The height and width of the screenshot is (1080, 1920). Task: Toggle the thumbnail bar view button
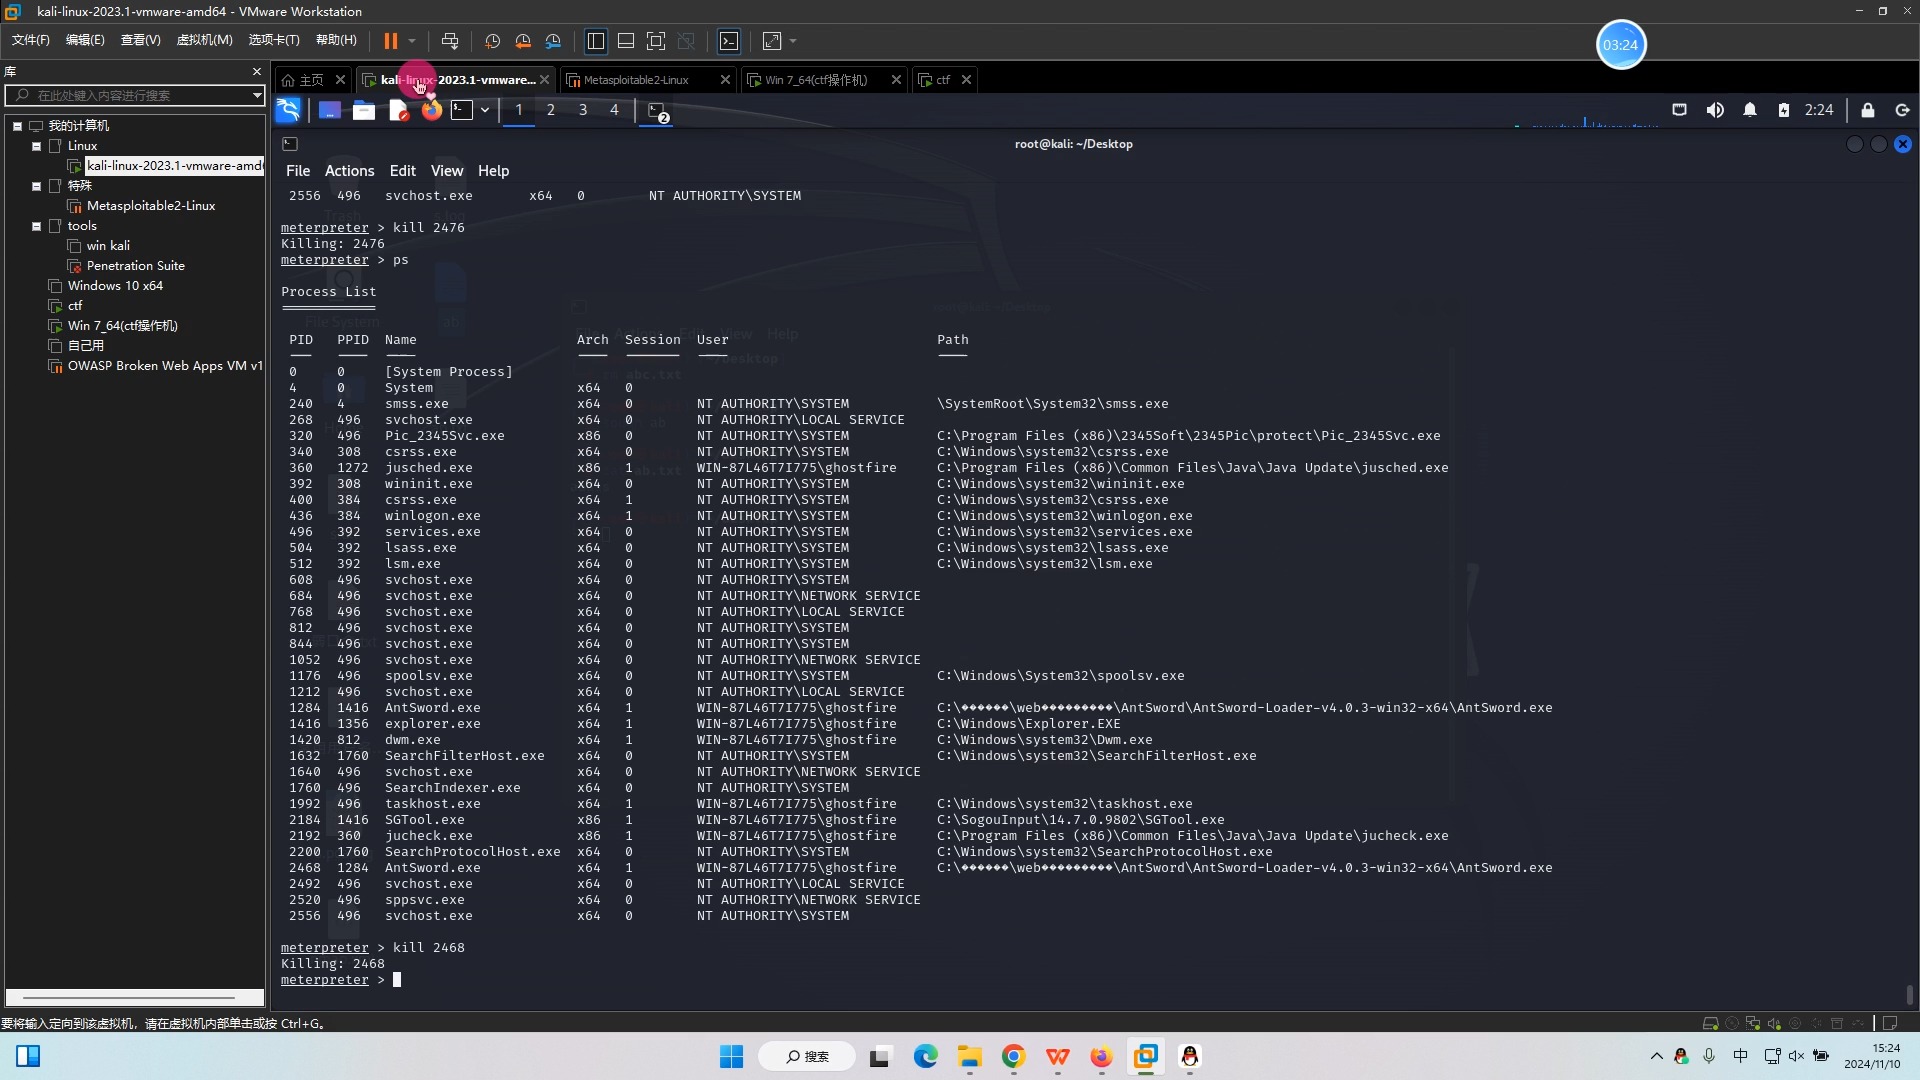coord(626,41)
